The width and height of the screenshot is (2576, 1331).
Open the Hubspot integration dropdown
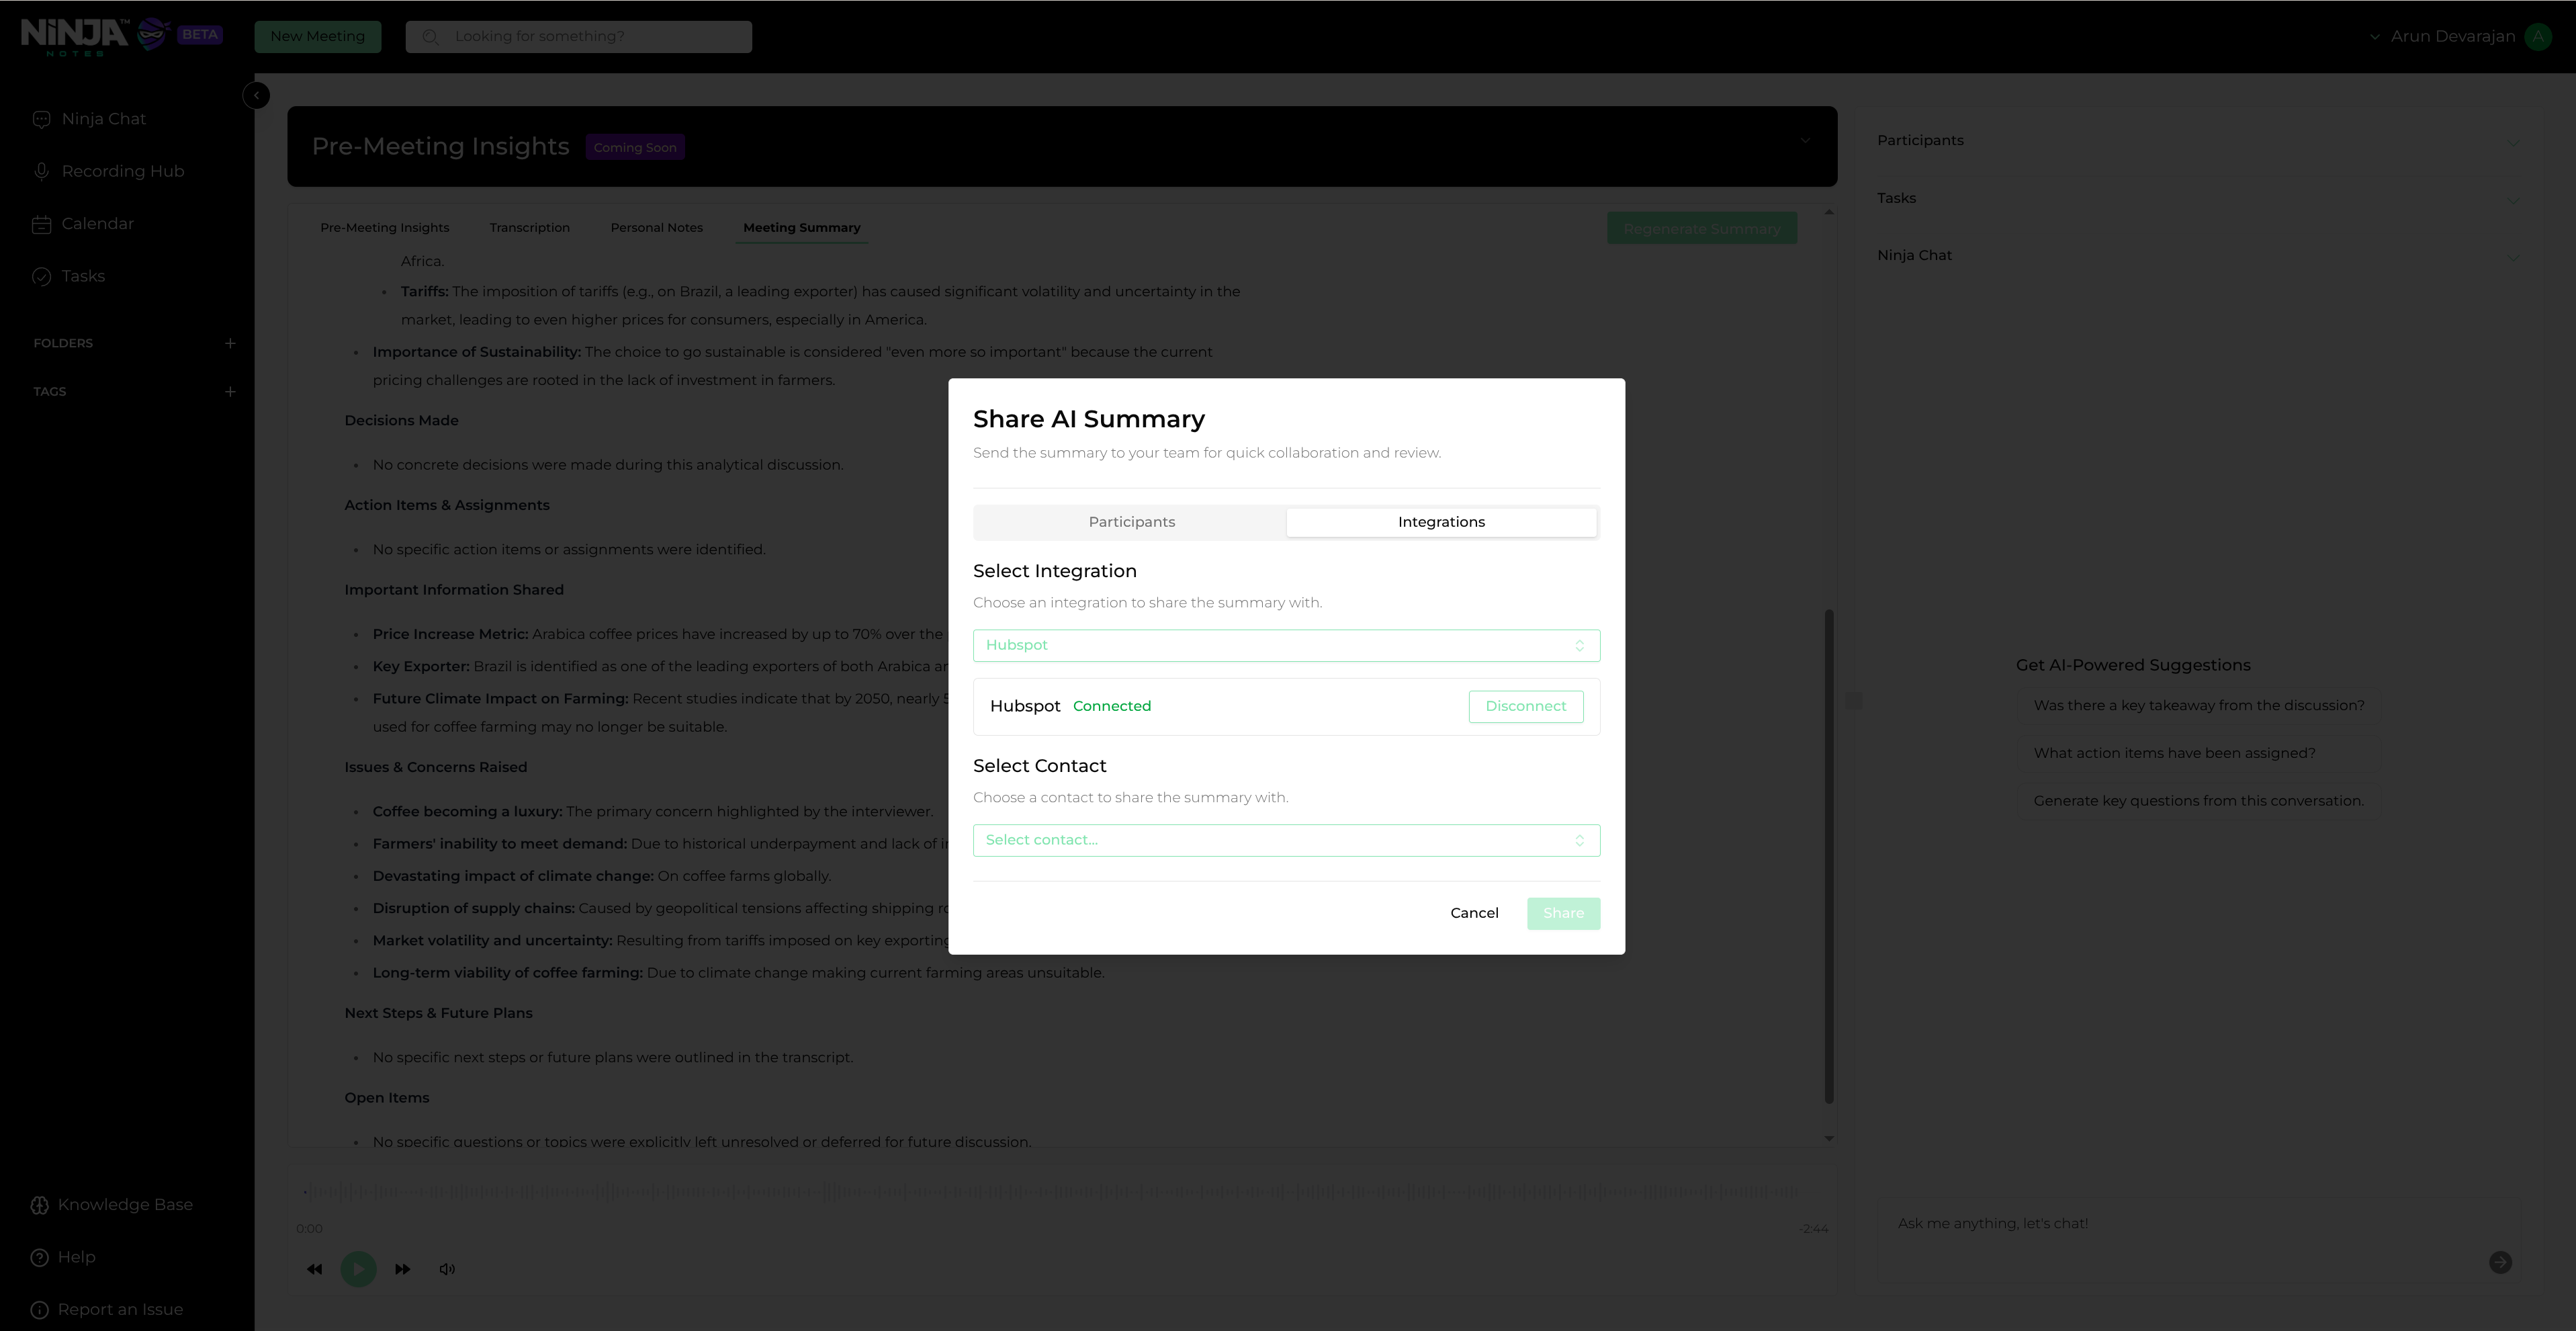1286,645
